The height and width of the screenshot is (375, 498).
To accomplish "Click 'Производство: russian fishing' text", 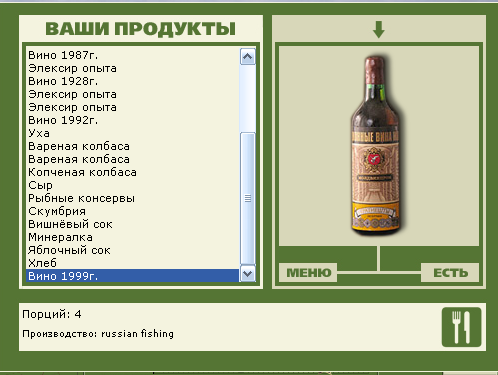I will tap(98, 334).
